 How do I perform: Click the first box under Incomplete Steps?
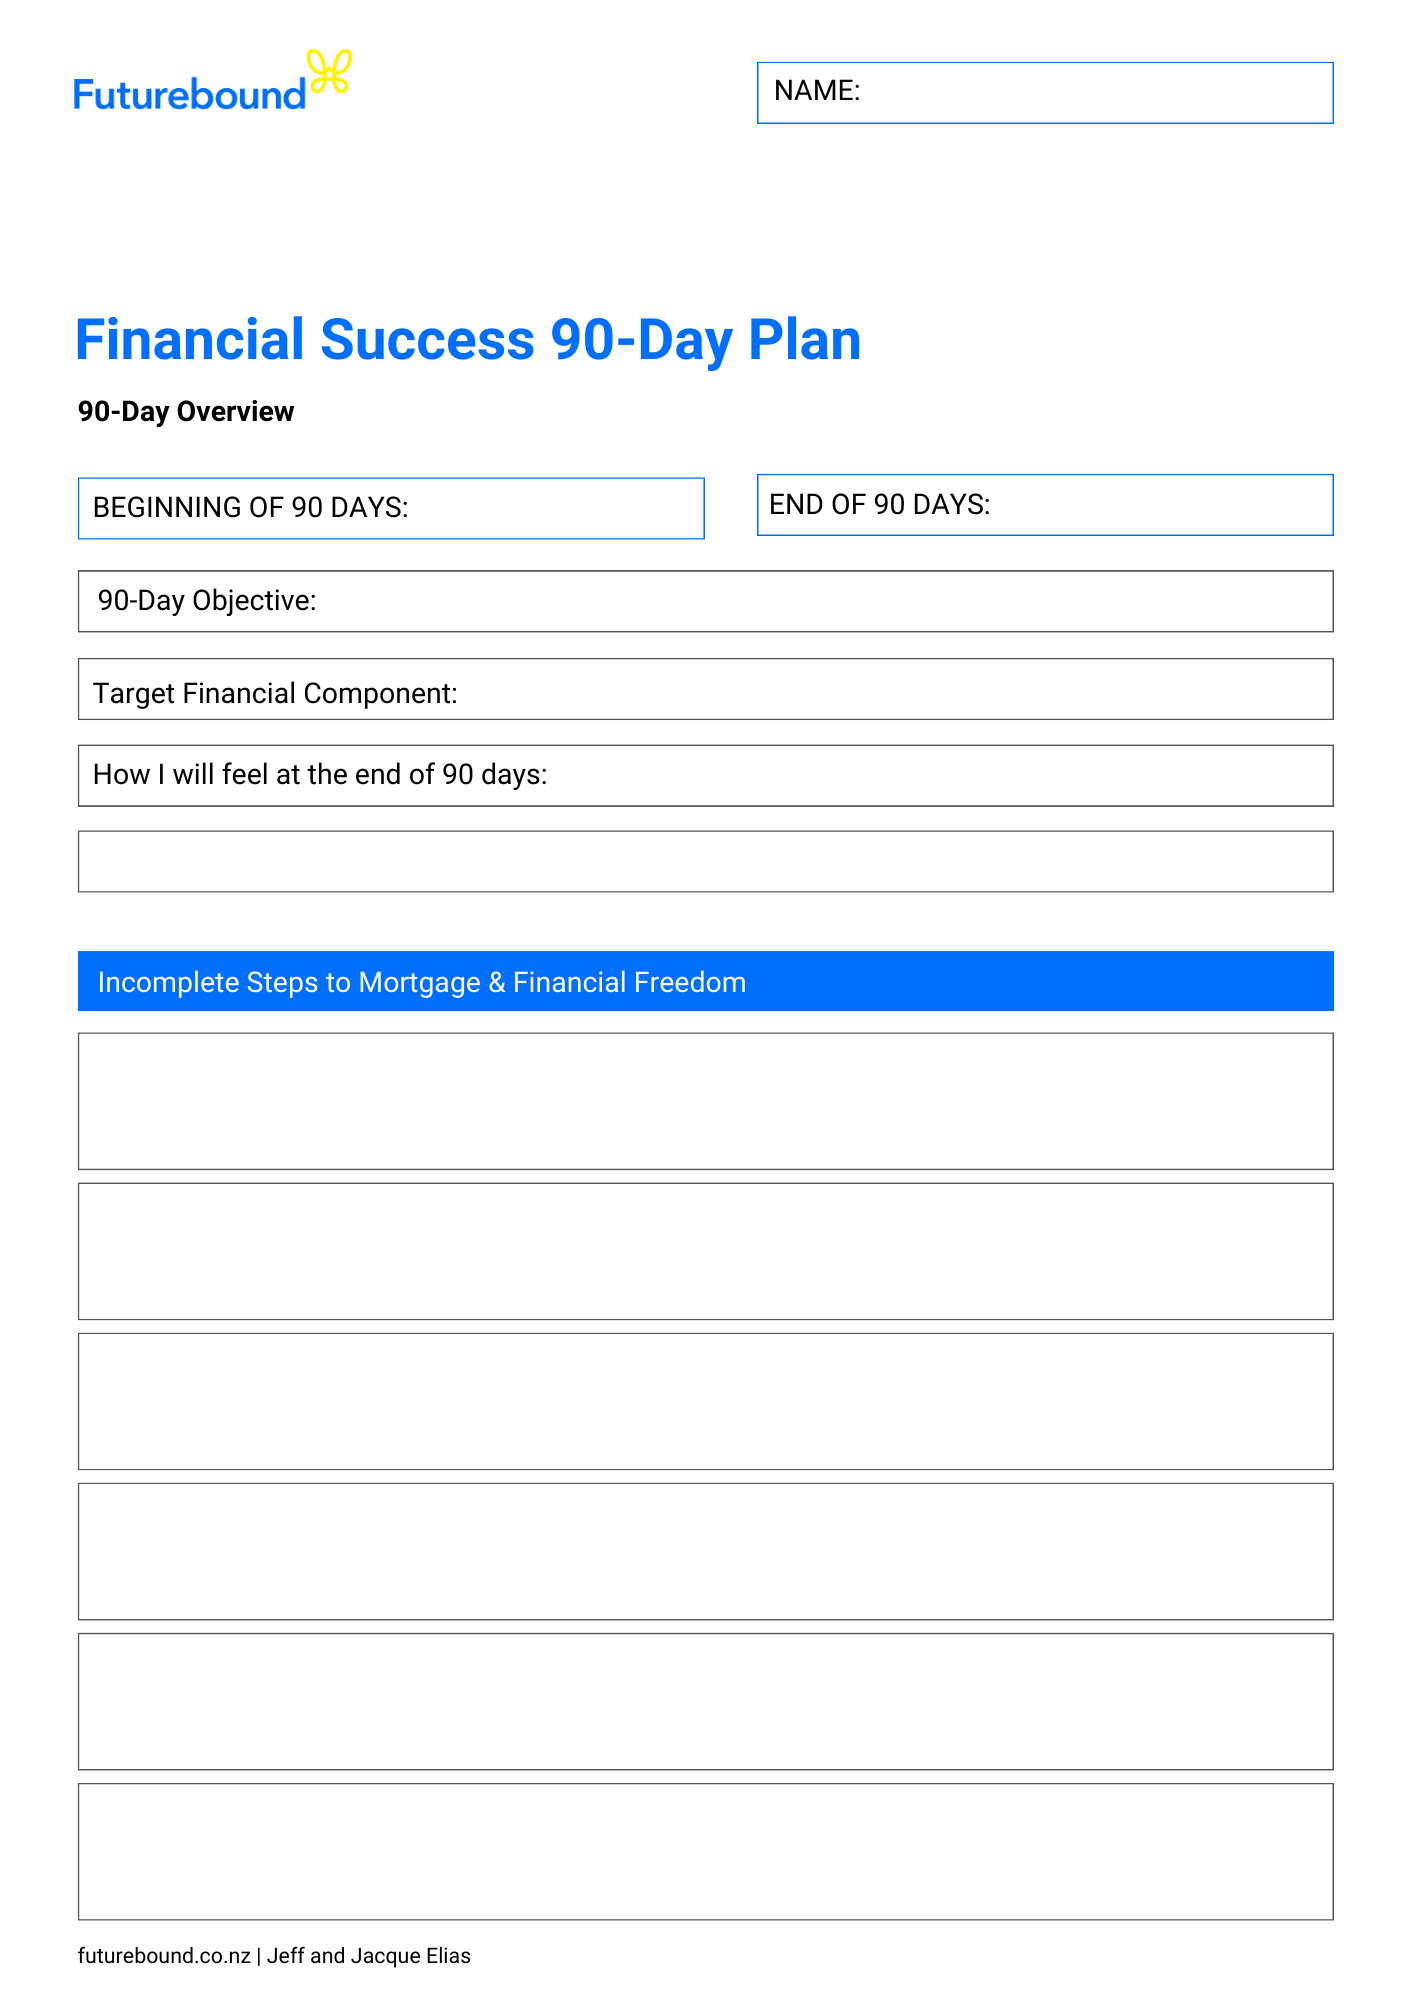tap(705, 1101)
